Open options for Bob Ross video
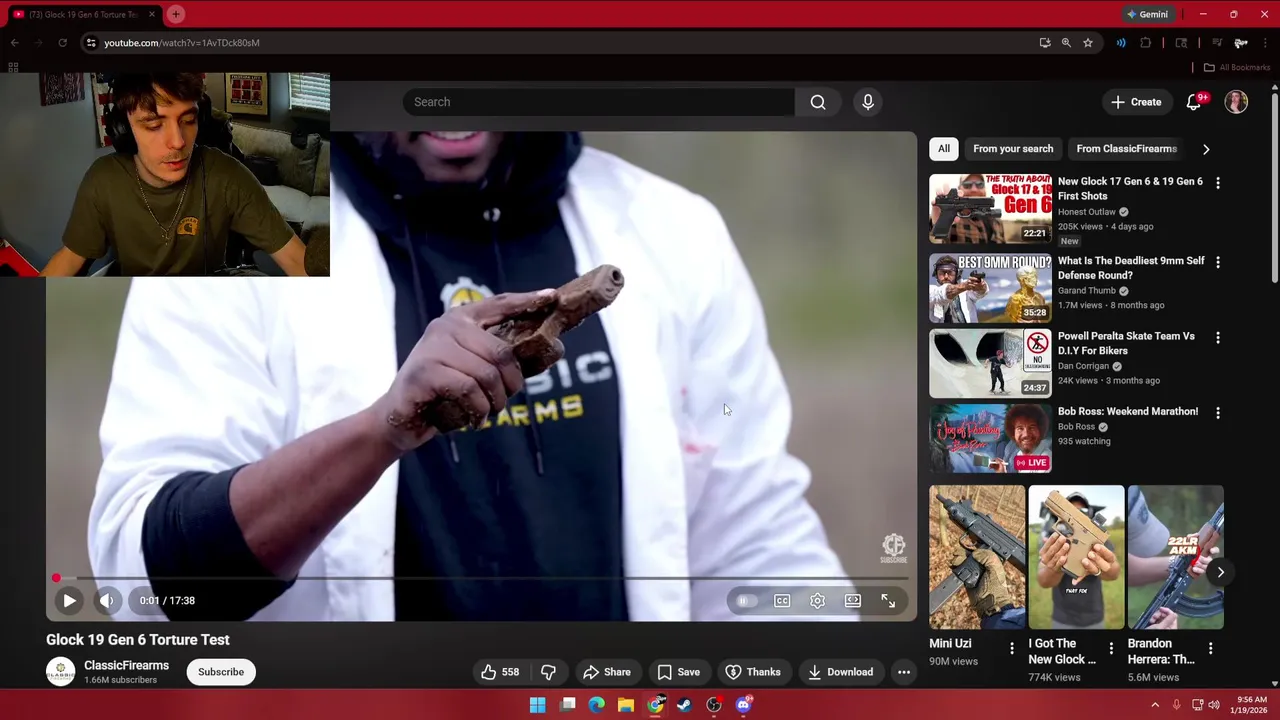The height and width of the screenshot is (720, 1280). (x=1218, y=413)
